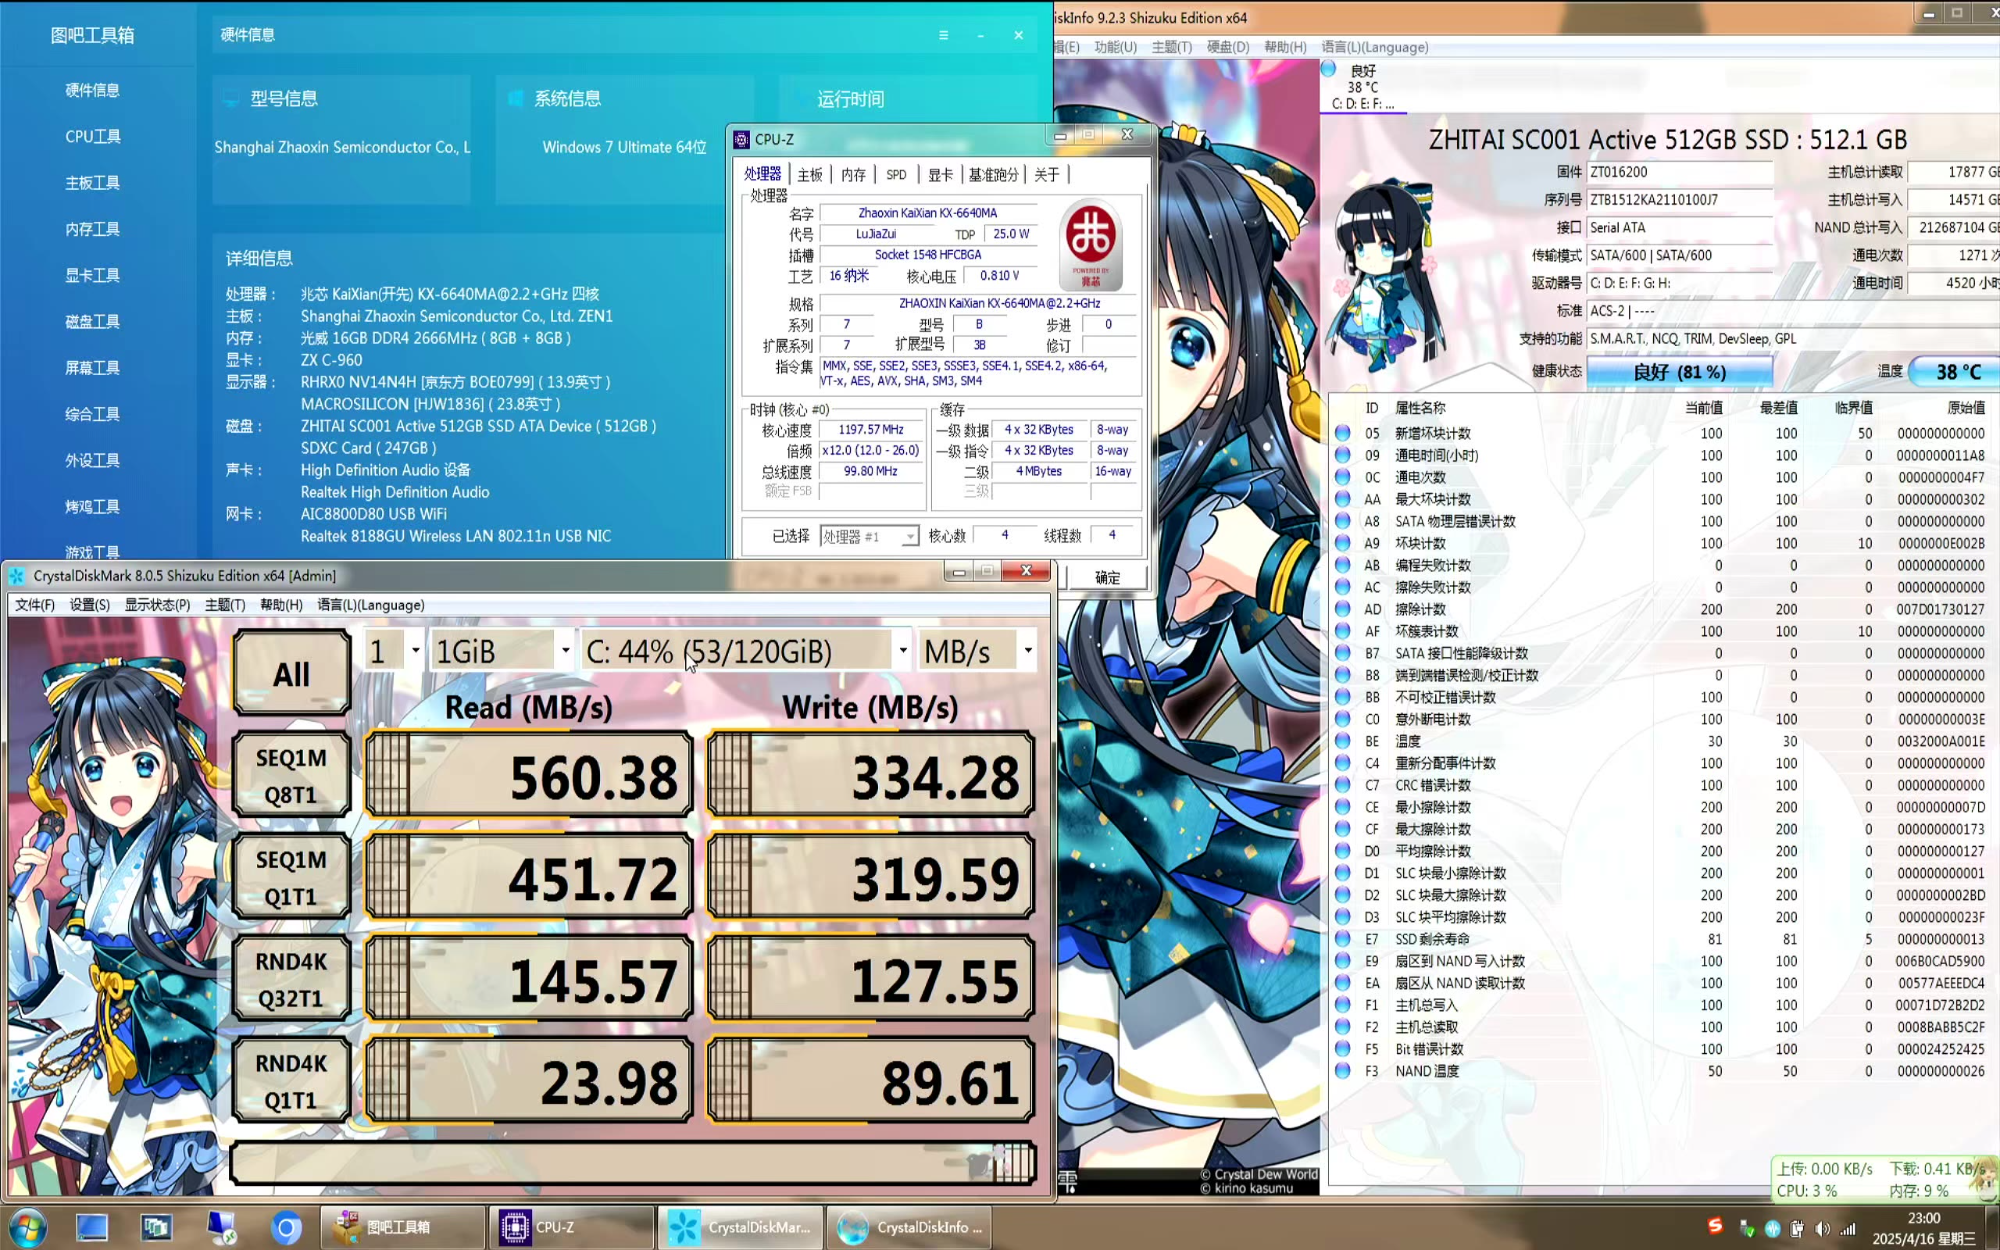Start RND4K Q1T1 test
The width and height of the screenshot is (2000, 1250).
click(291, 1081)
